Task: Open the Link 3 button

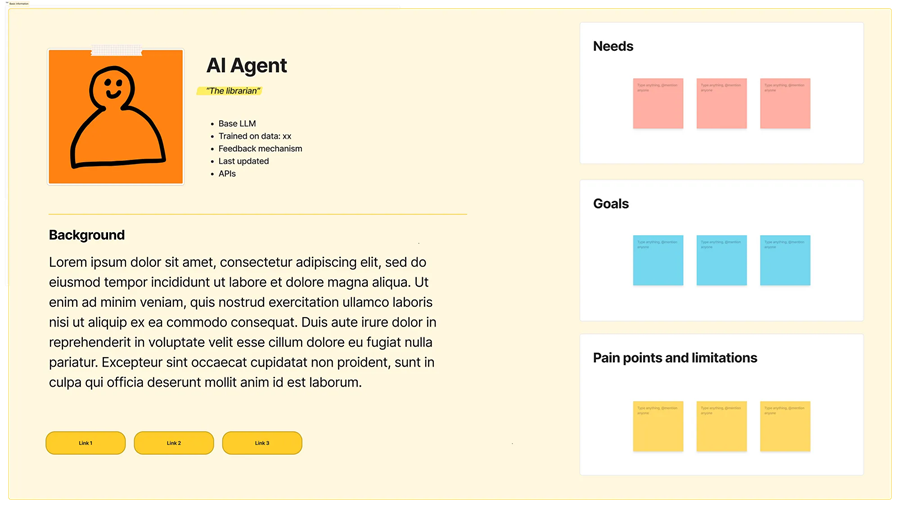Action: [x=262, y=443]
